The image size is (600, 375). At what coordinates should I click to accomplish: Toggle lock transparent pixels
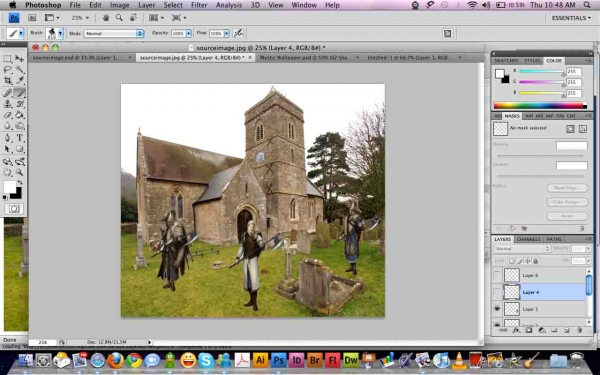pos(512,261)
